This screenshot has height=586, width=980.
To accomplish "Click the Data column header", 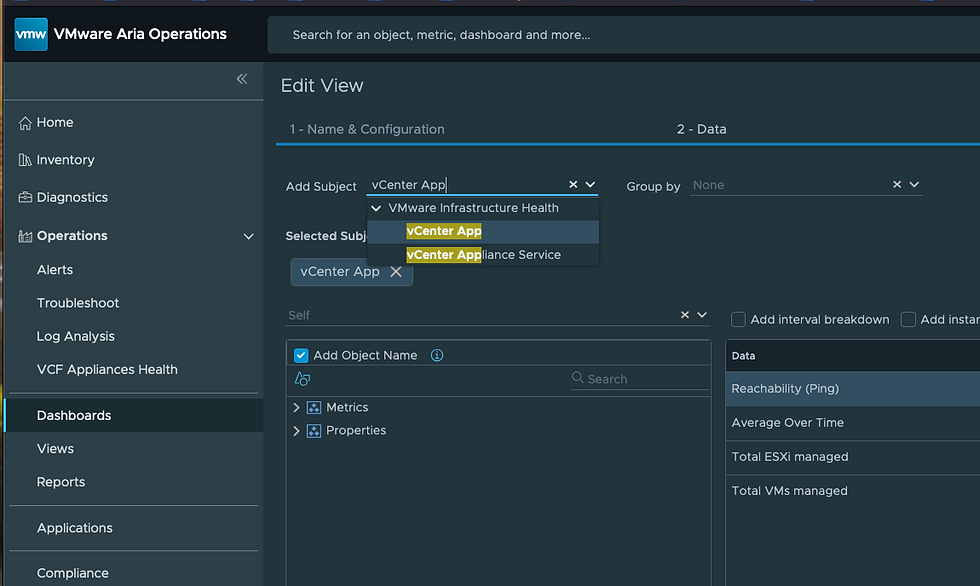I will (852, 356).
